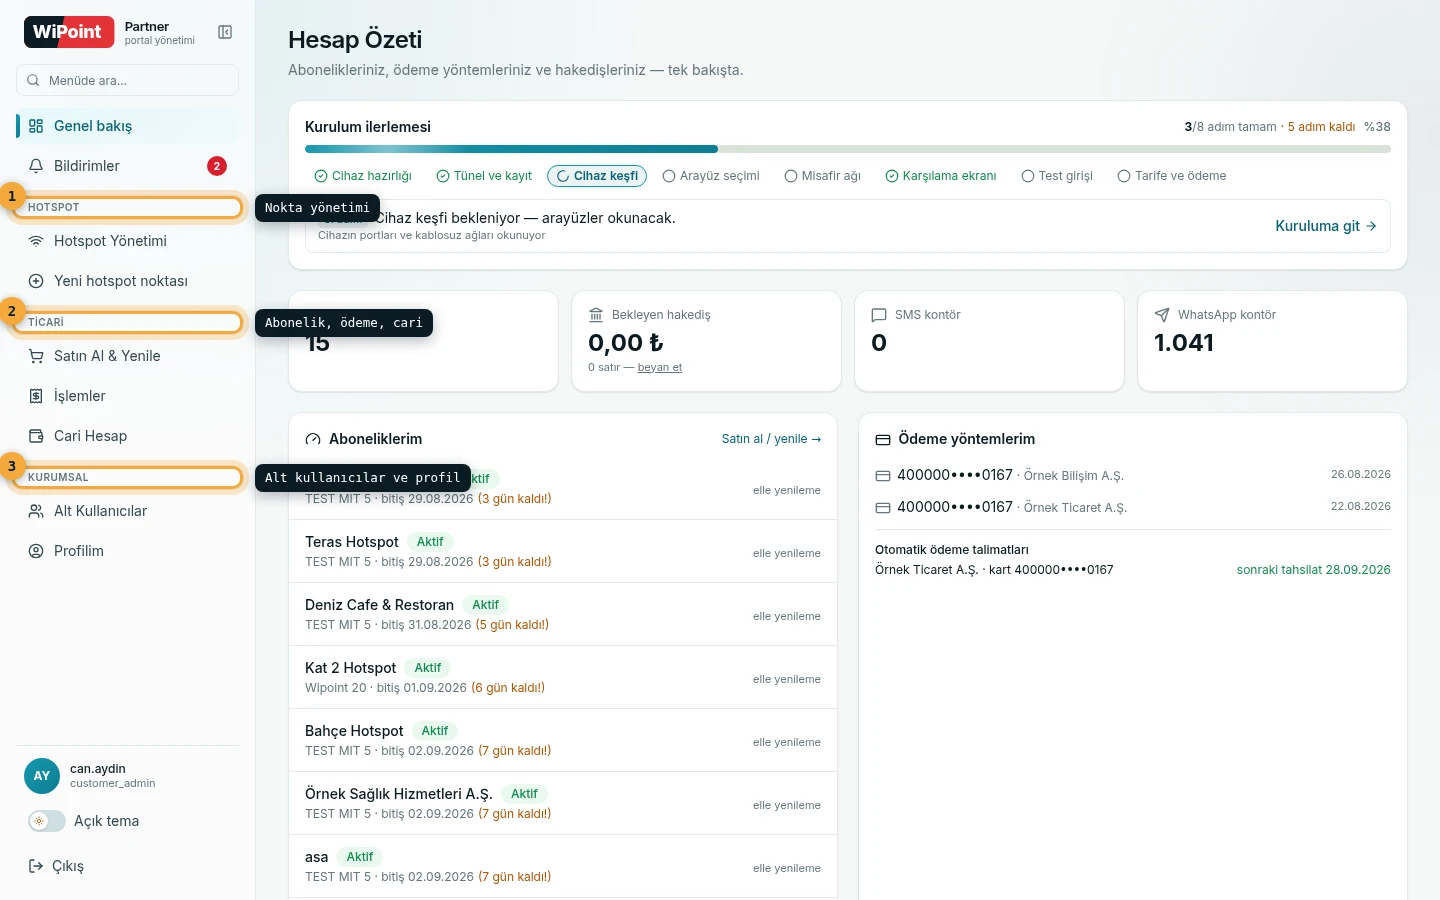Image resolution: width=1440 pixels, height=900 pixels.
Task: Open the Profilim menu item
Action: tap(128, 551)
